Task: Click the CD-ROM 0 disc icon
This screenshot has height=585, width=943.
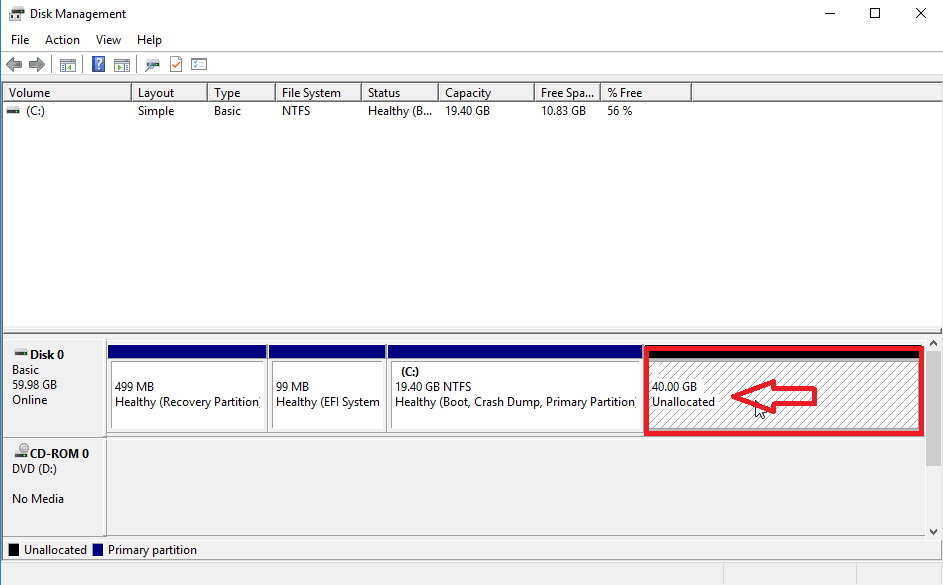Action: click(22, 451)
